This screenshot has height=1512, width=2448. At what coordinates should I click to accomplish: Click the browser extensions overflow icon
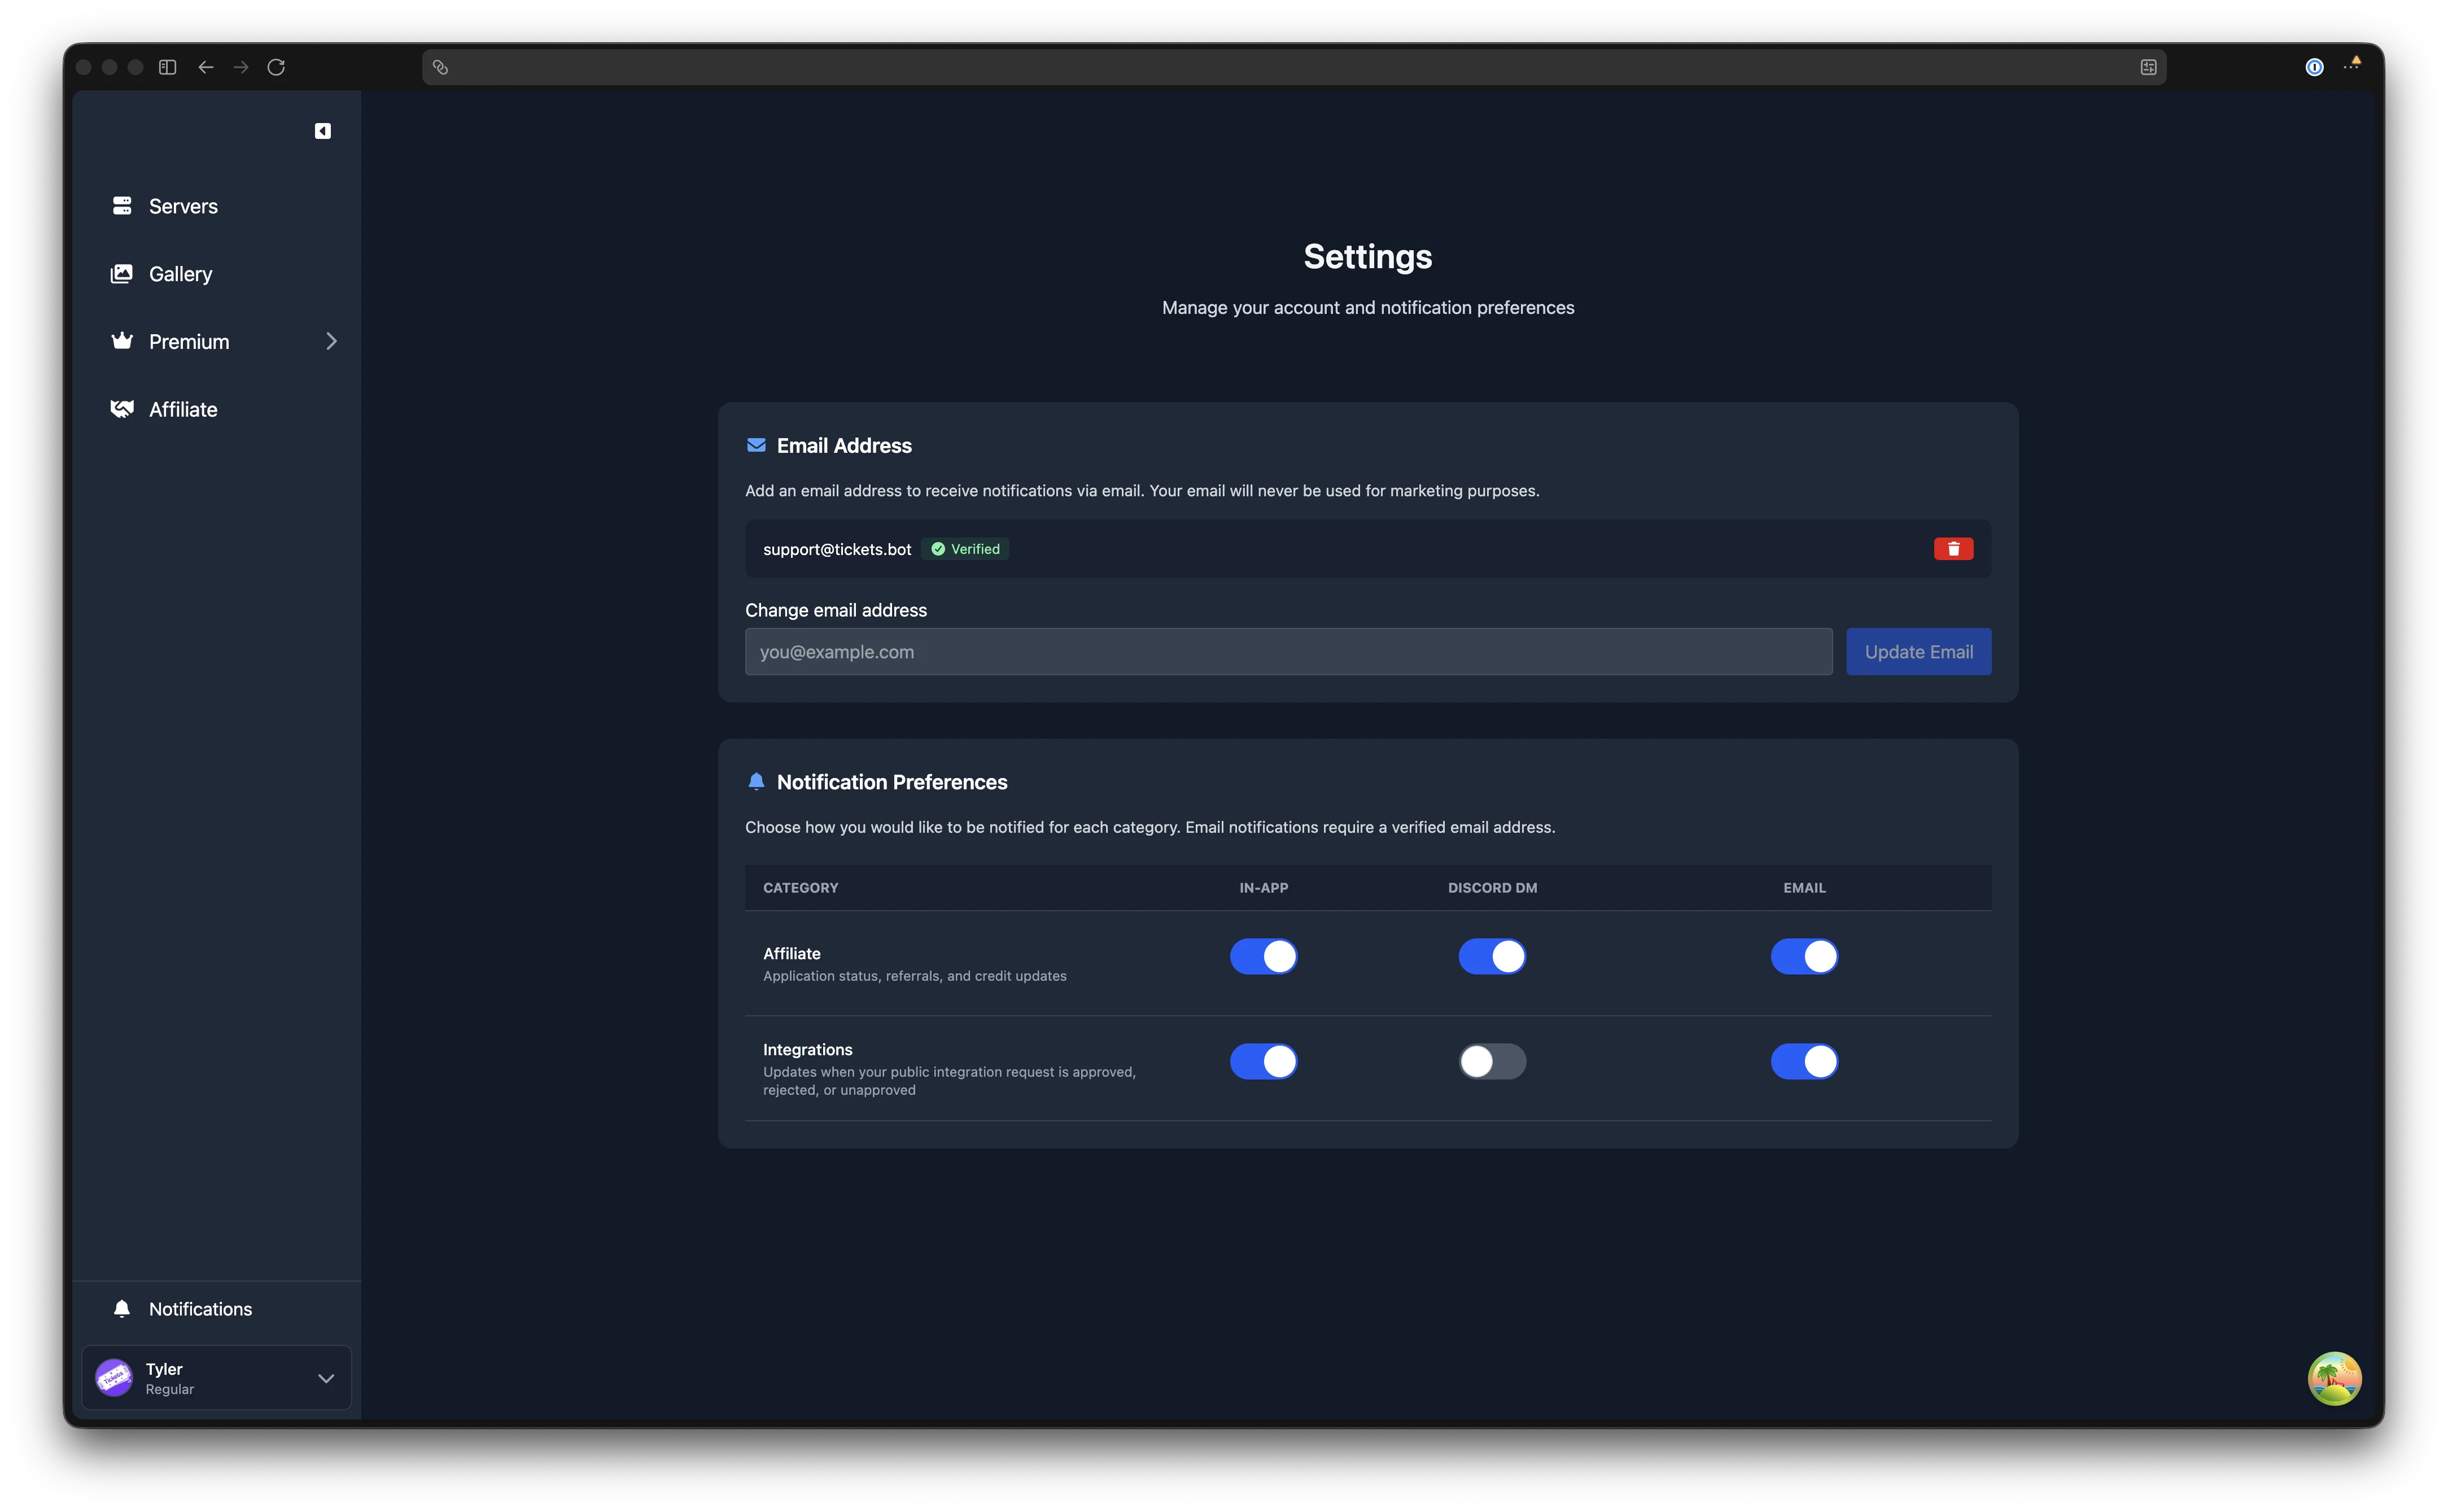2351,65
